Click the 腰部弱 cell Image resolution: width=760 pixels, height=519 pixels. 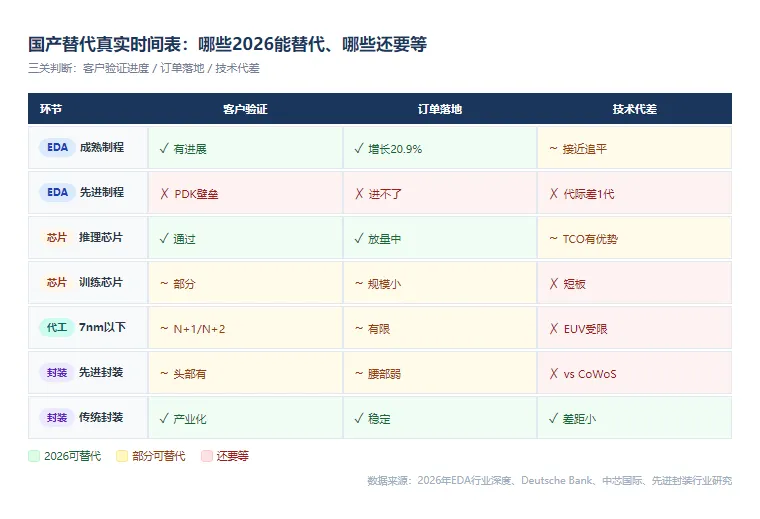tap(440, 374)
